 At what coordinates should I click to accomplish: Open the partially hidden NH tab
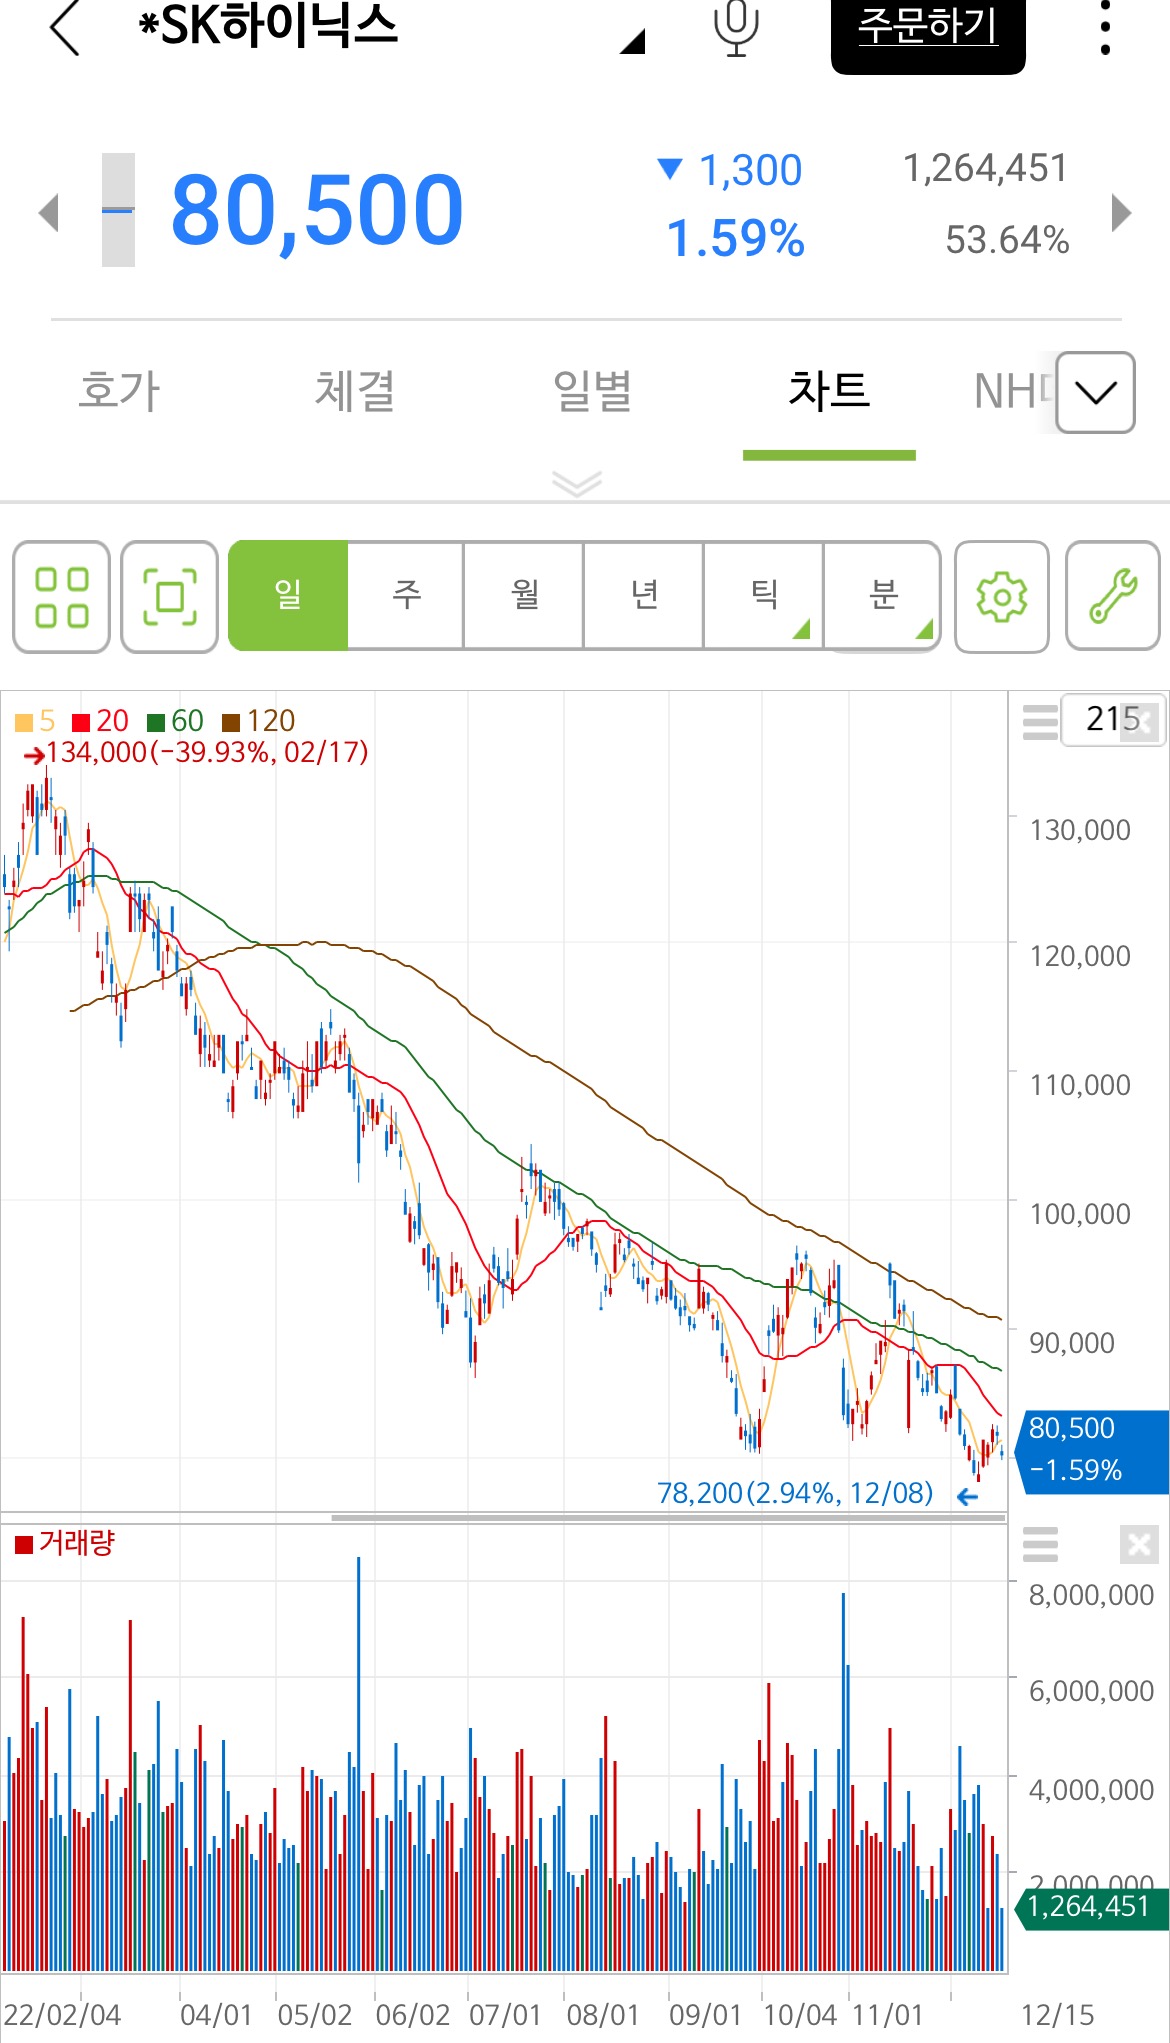click(1012, 391)
